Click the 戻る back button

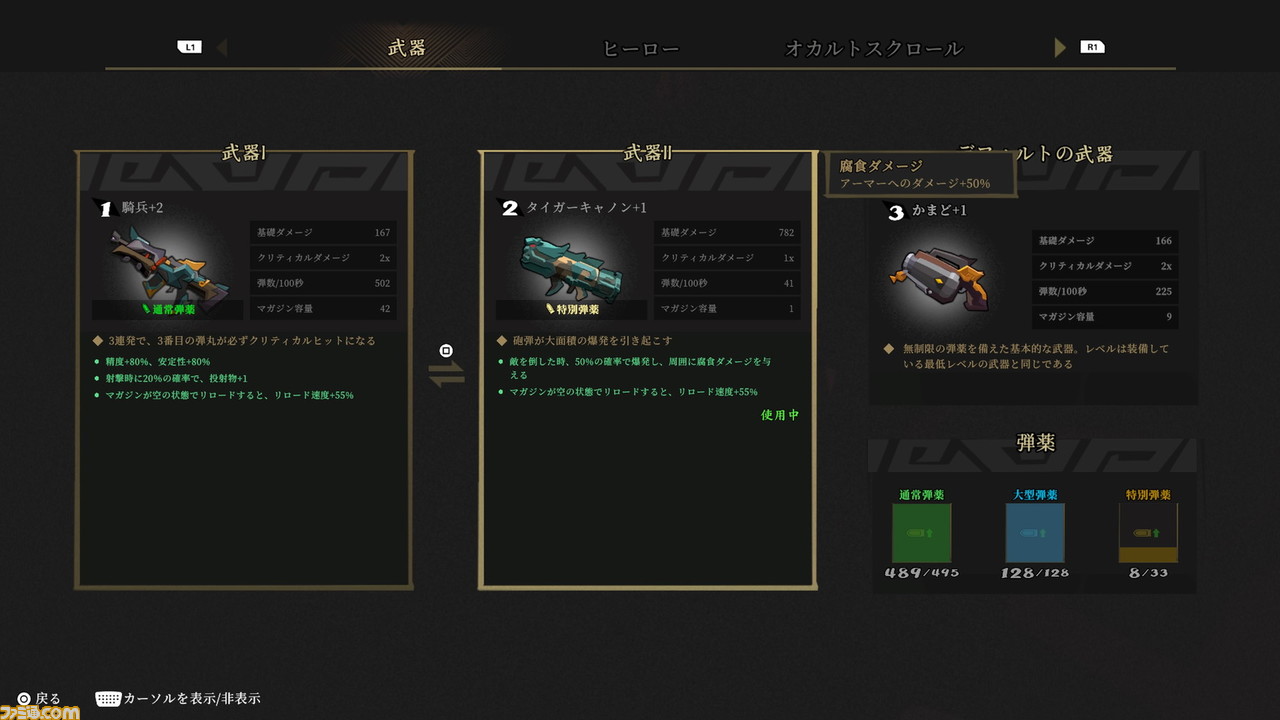39,698
